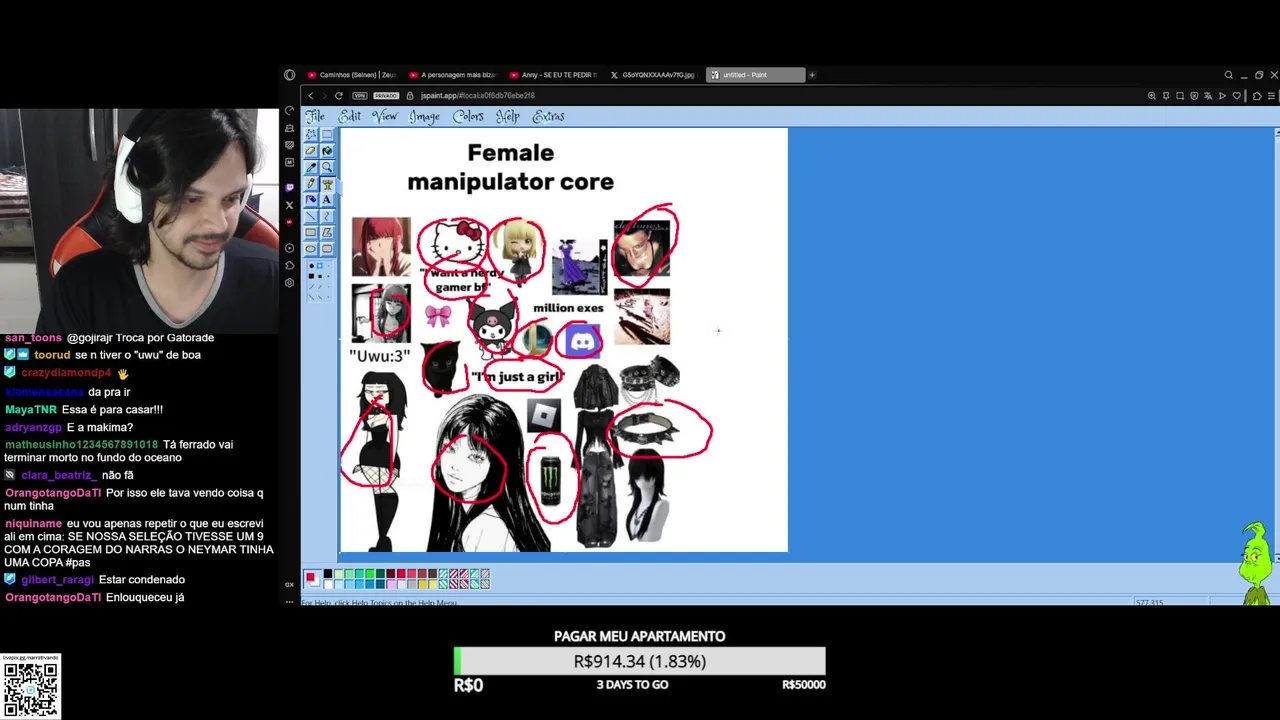Screen dimensions: 1280x720
Task: Open Twitch from the browser sidebar
Action: 289,188
